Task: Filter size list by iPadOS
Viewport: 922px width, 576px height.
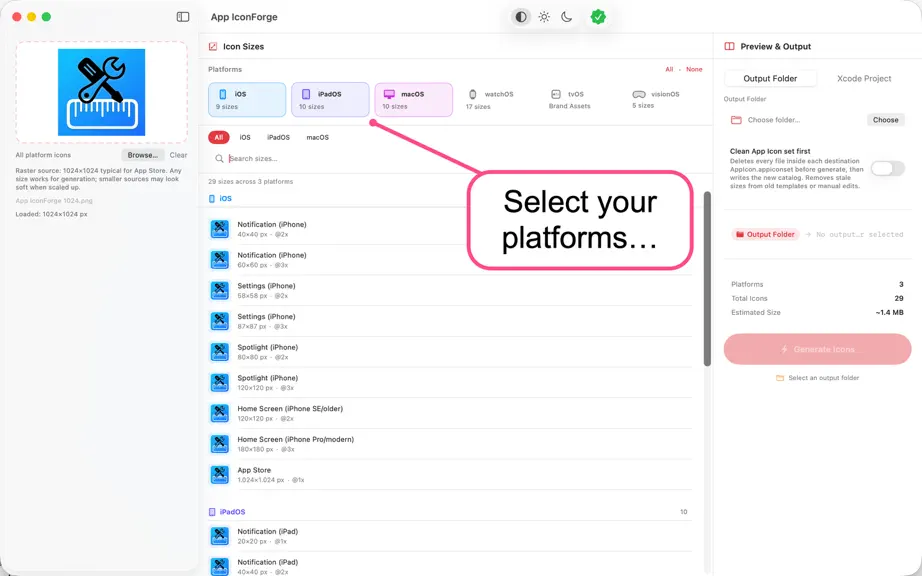Action: pyautogui.click(x=278, y=138)
